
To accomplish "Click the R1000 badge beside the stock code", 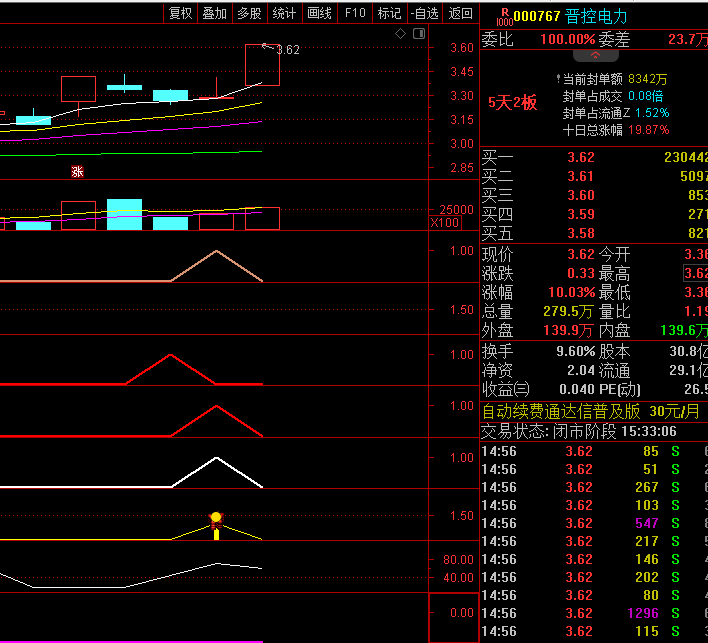I will click(x=503, y=15).
